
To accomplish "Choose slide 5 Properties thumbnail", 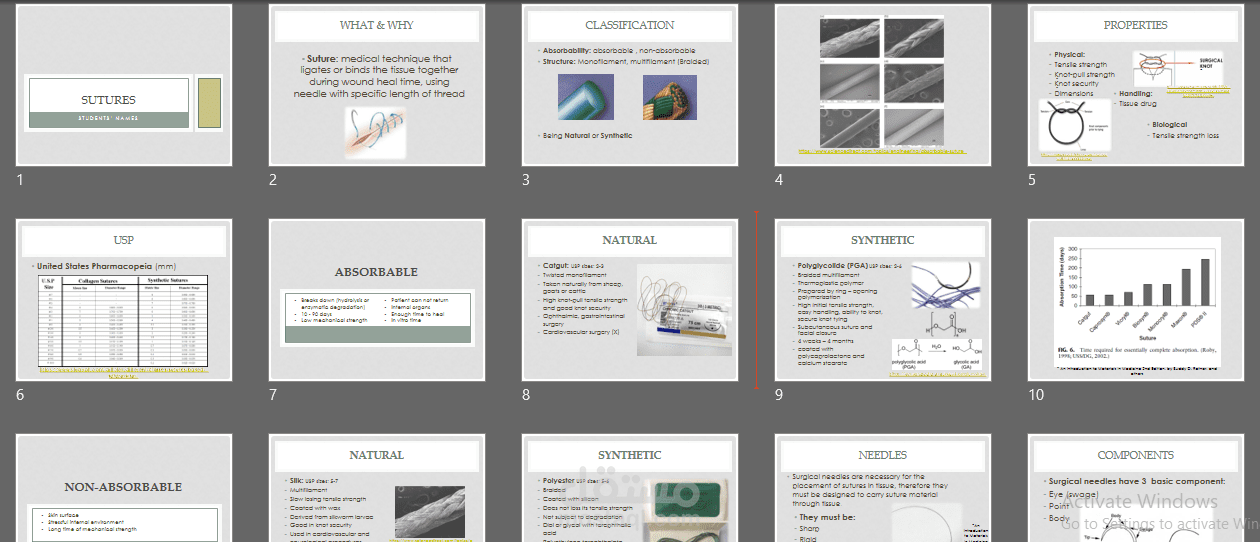I will (1136, 84).
